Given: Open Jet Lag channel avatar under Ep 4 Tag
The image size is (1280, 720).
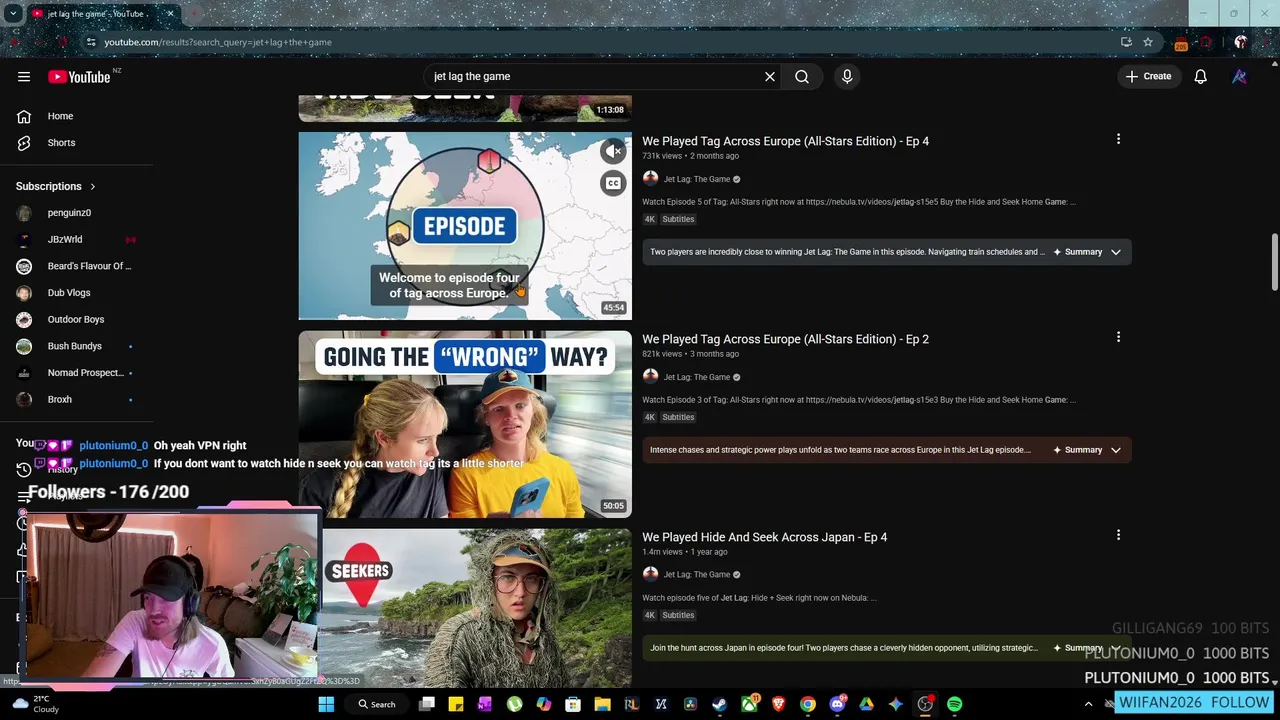Looking at the screenshot, I should point(650,179).
